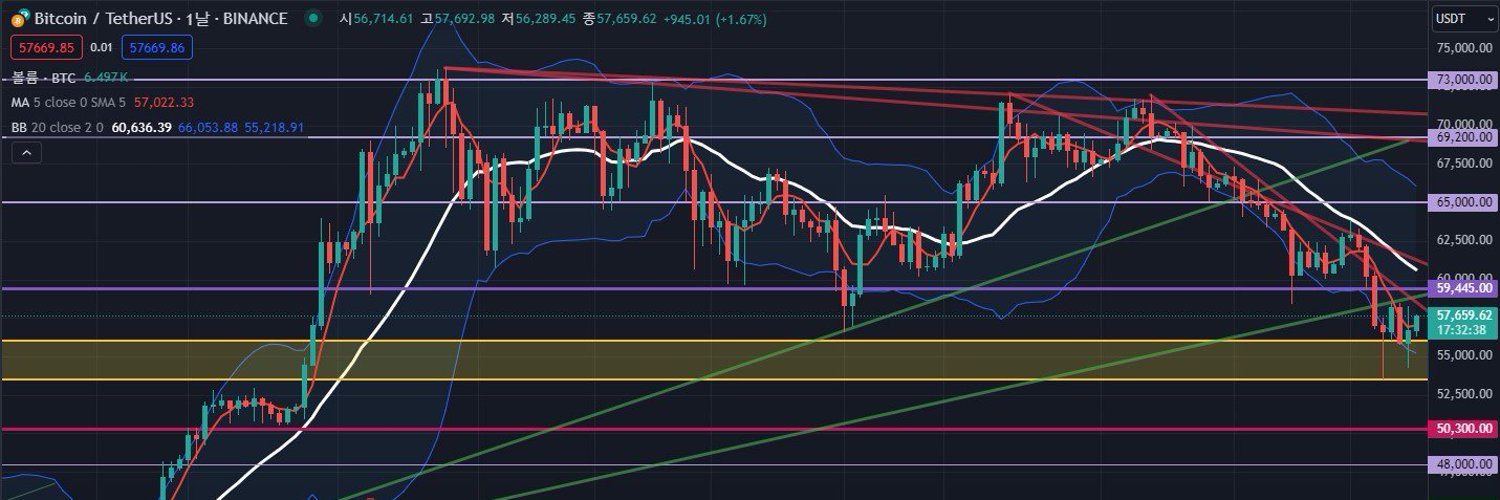Click the BB basis value 60,636.39
The height and width of the screenshot is (500, 1500).
tap(142, 127)
